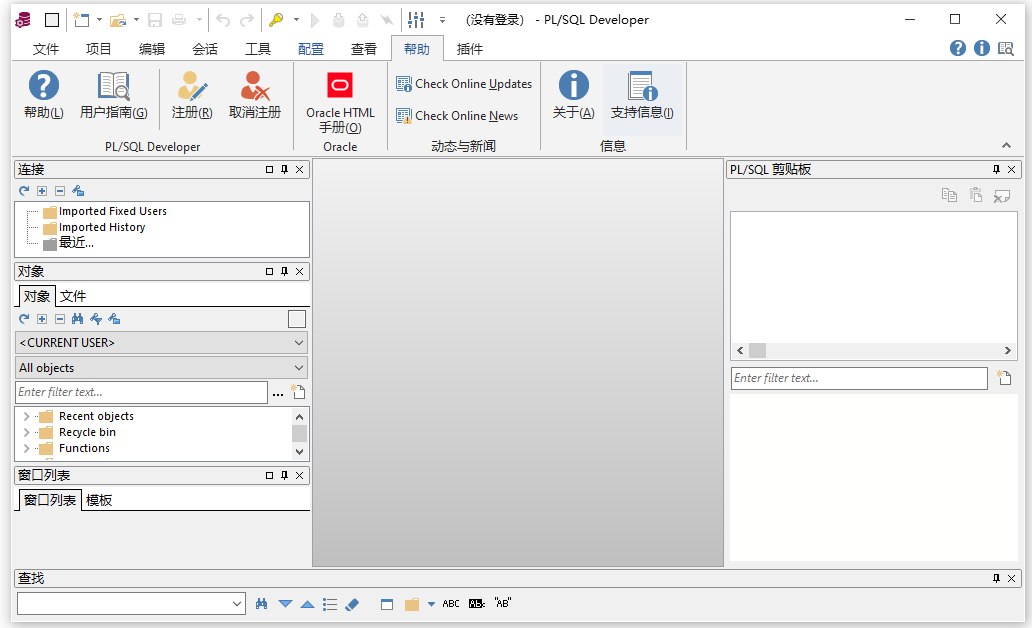Select the Imported History folder
1032x628 pixels.
click(x=102, y=227)
